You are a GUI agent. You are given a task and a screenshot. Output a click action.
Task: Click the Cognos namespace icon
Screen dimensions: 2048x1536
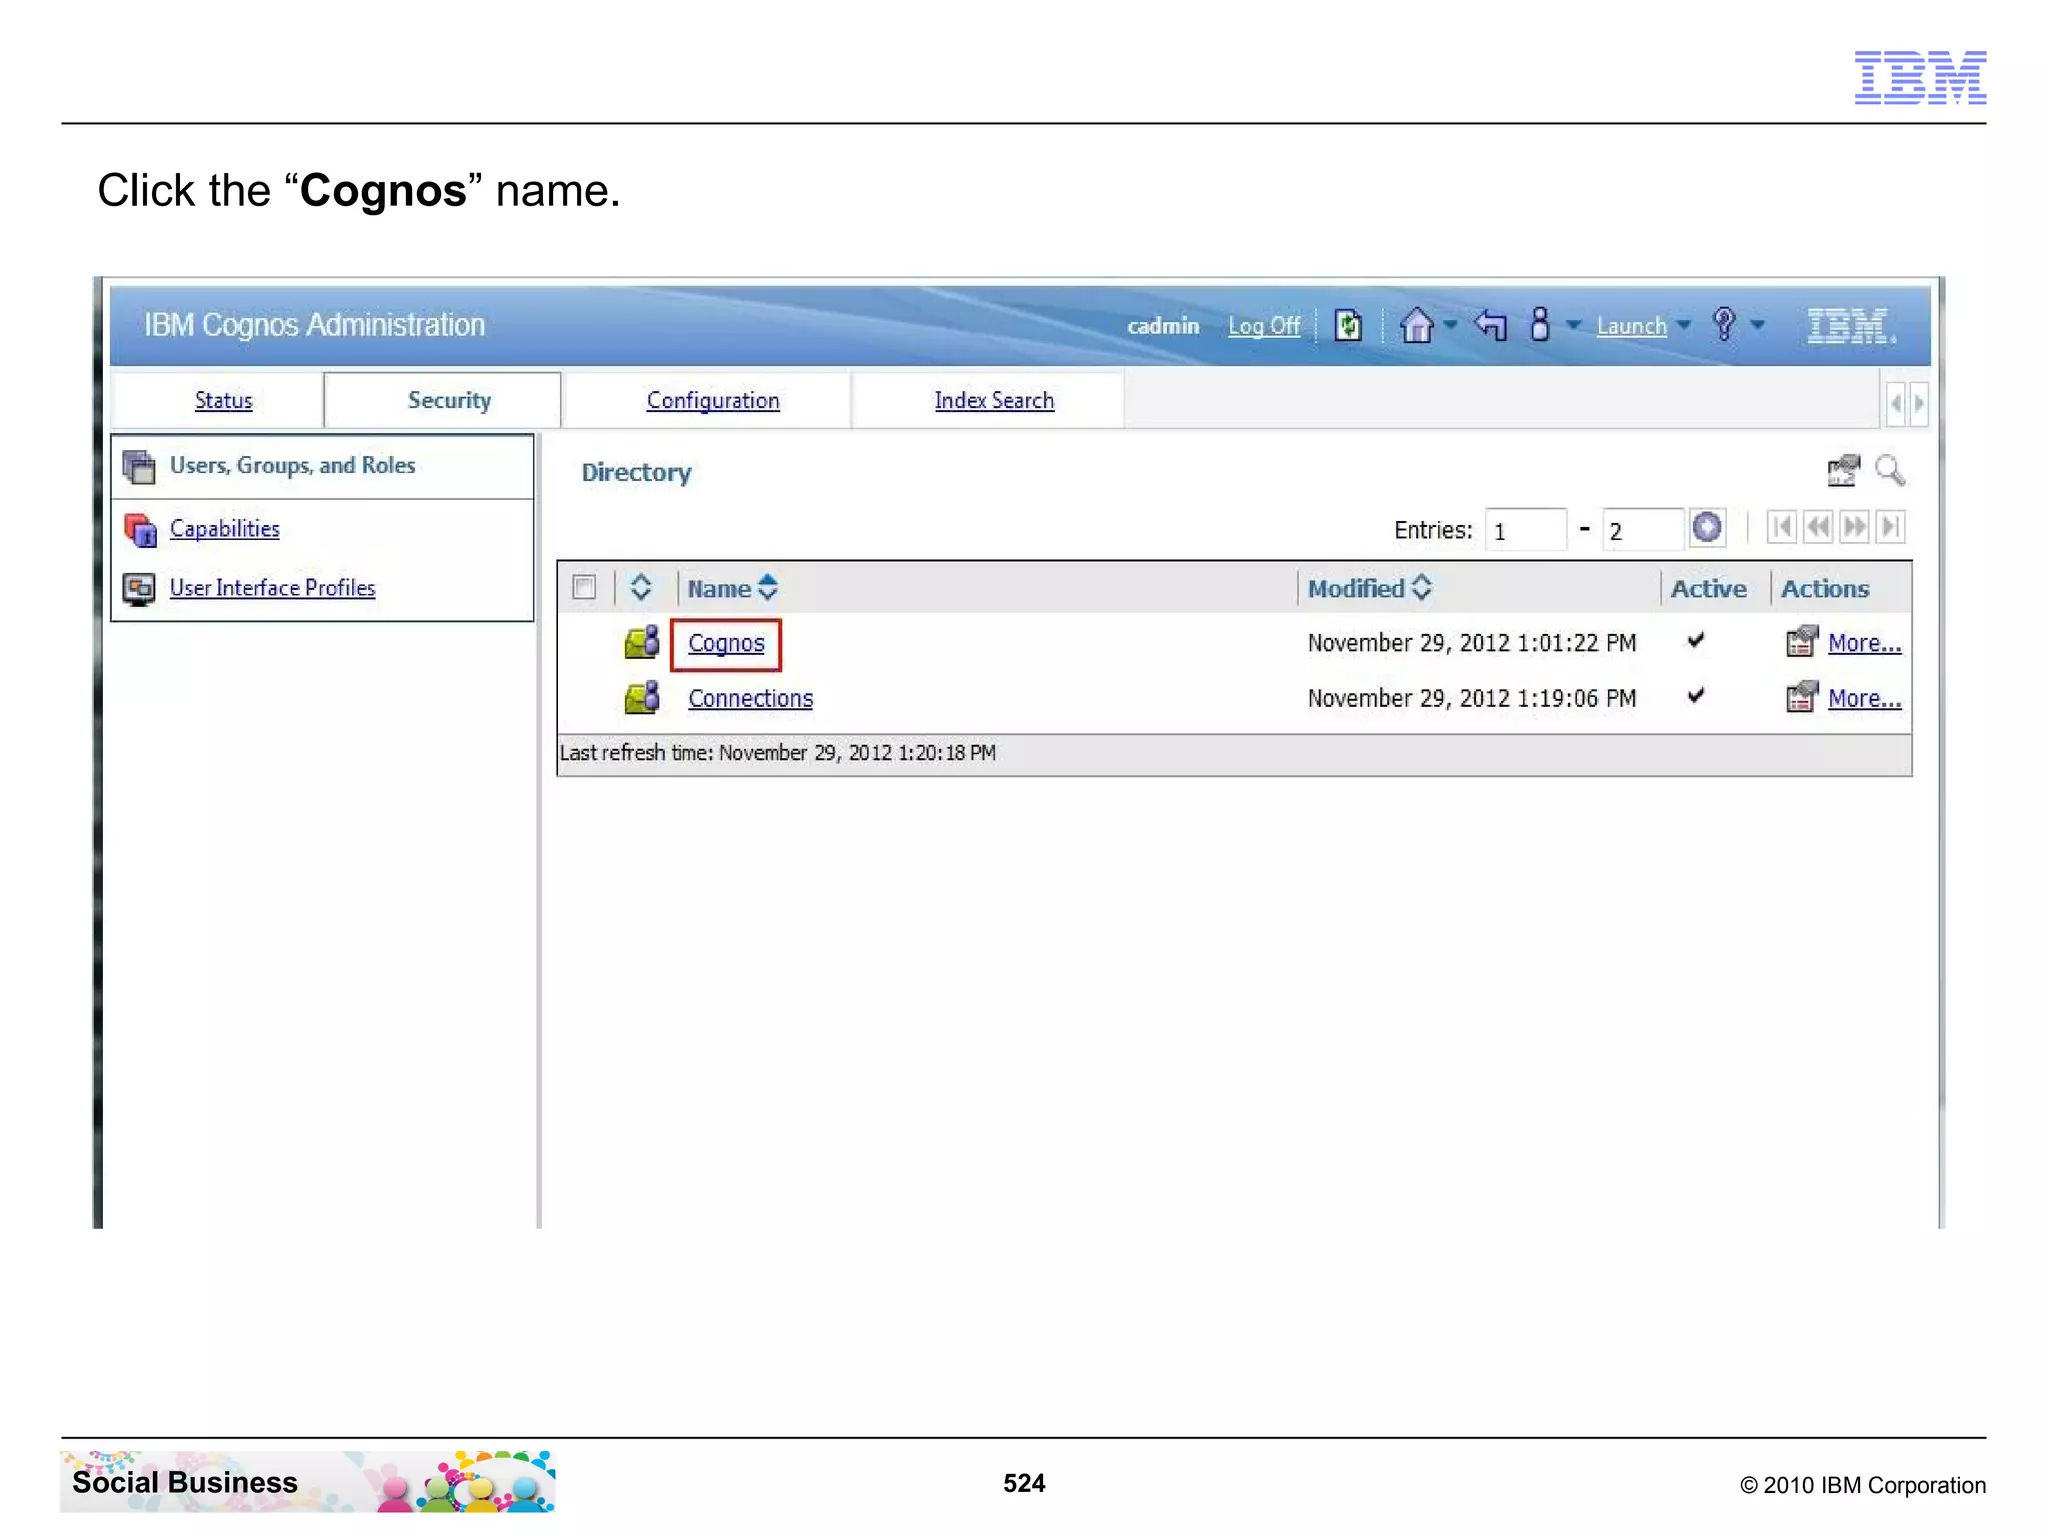tap(642, 642)
